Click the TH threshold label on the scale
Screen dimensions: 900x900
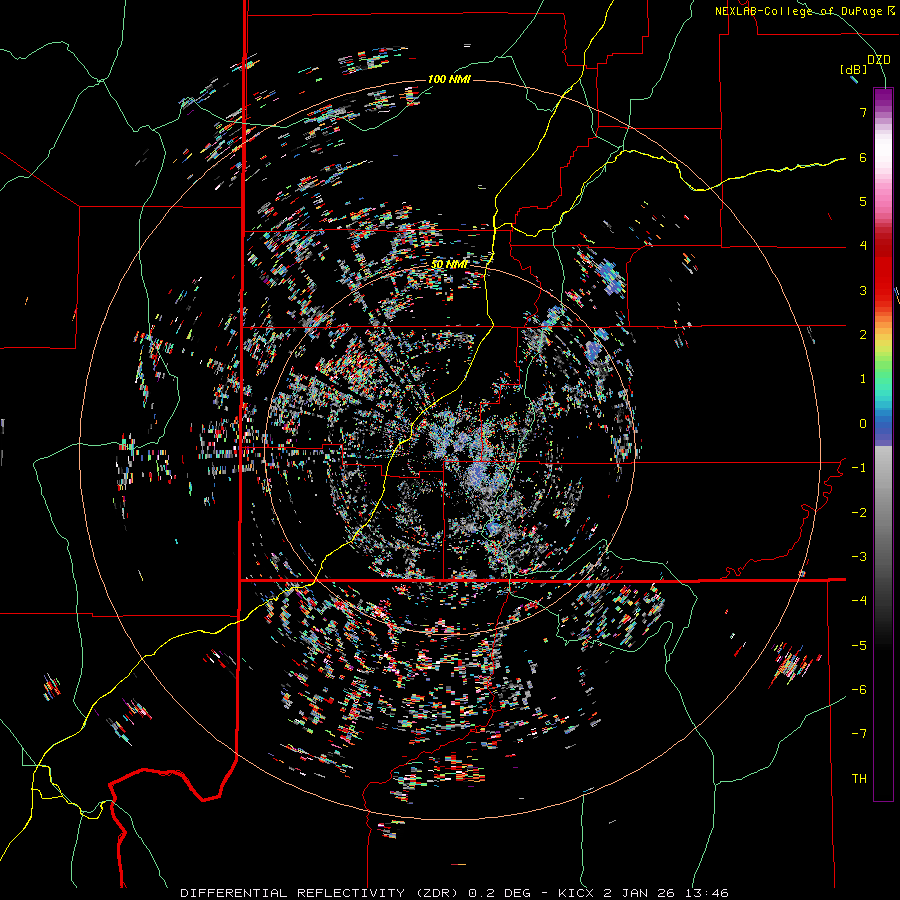[x=859, y=779]
